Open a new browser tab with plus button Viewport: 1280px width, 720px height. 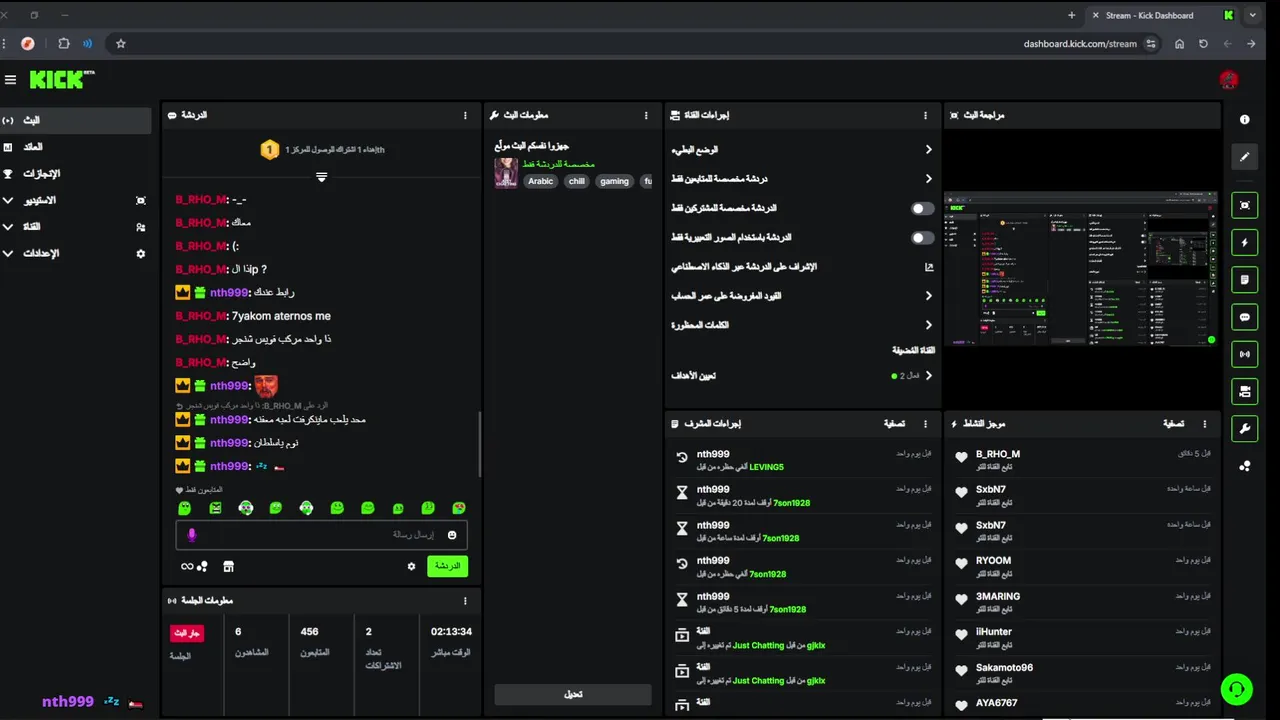click(1072, 15)
